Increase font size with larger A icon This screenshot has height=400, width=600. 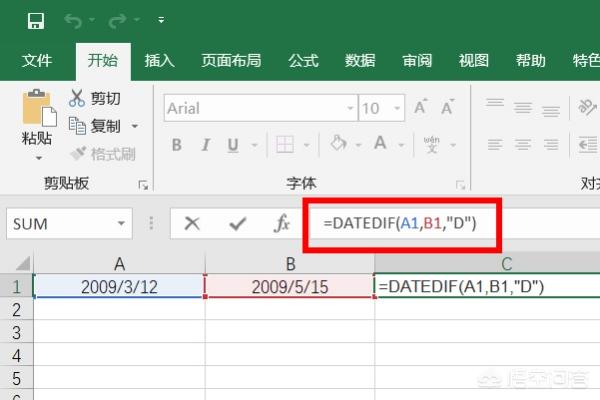tap(421, 108)
